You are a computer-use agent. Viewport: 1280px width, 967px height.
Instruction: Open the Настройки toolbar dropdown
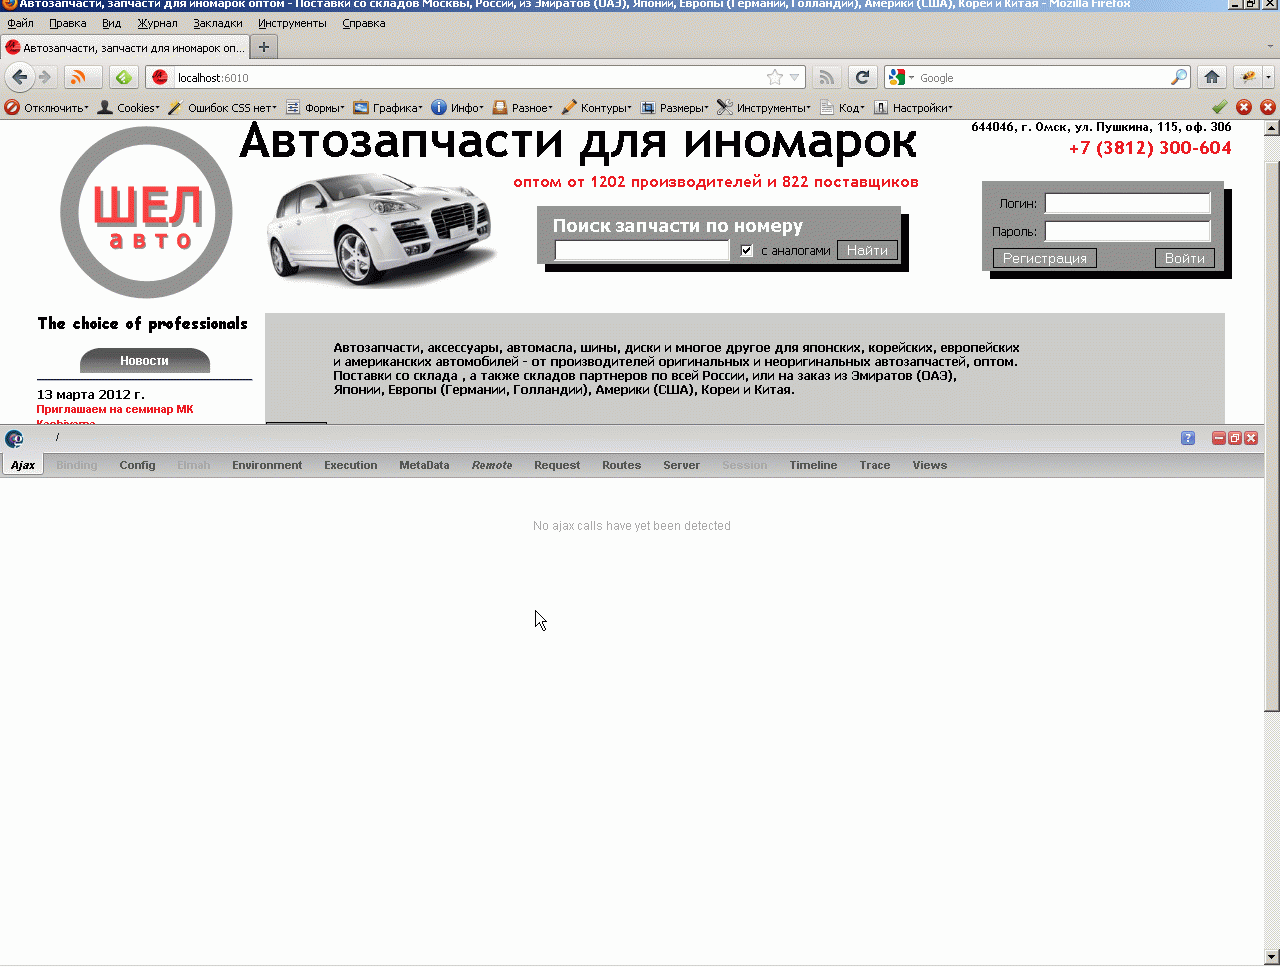(x=914, y=107)
